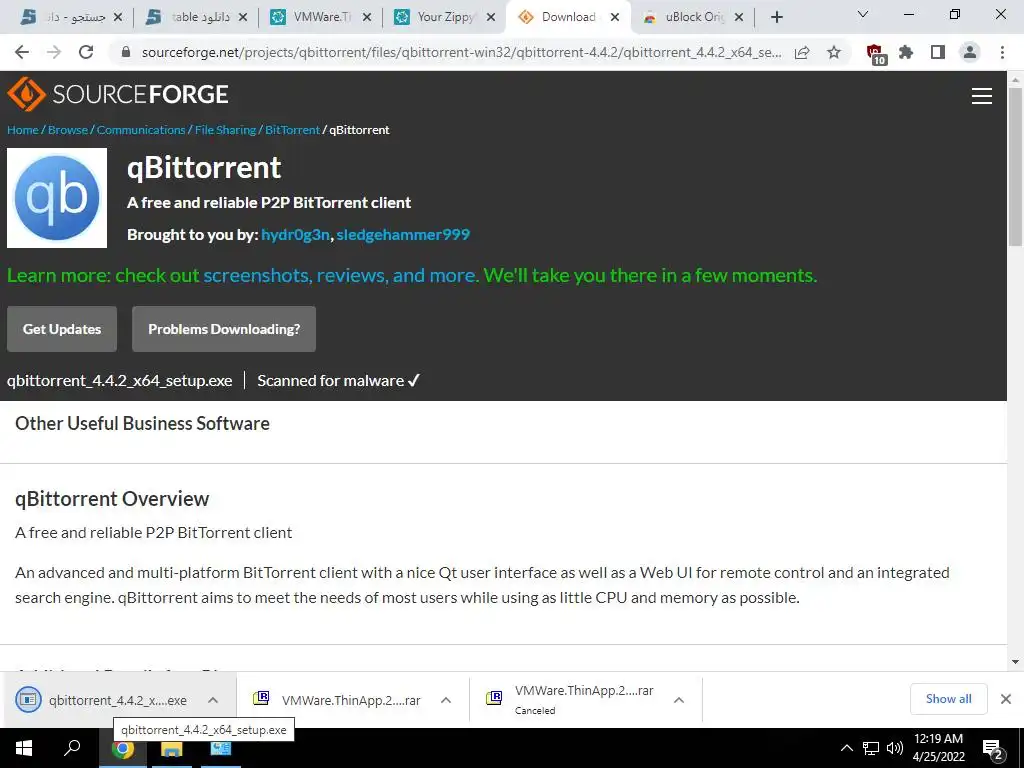
Task: Open the tab search chevron
Action: [x=863, y=14]
